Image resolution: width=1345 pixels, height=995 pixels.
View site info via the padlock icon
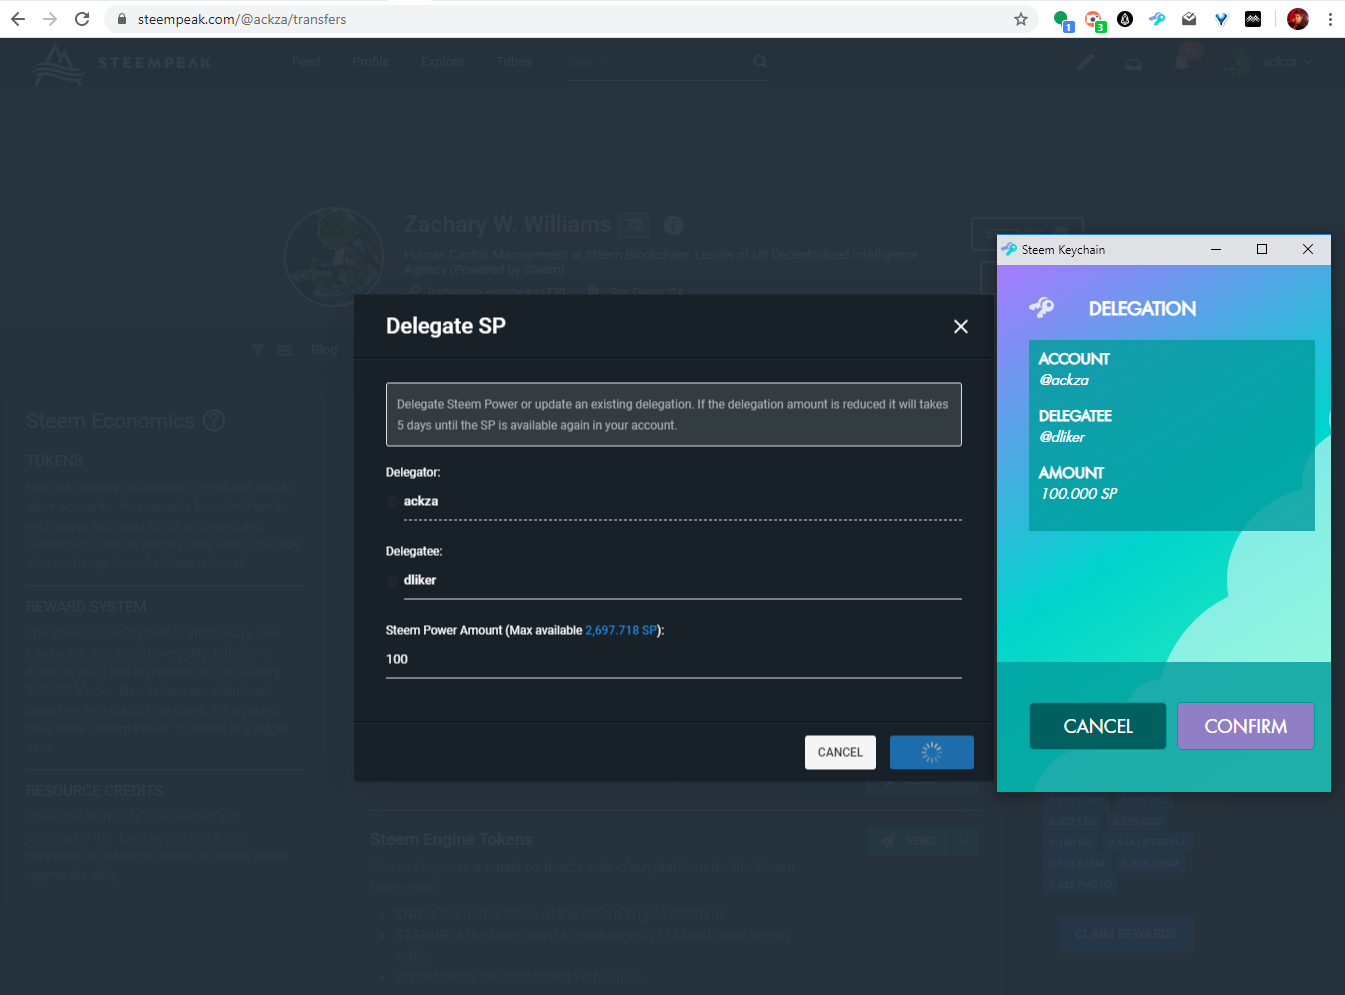(x=122, y=19)
